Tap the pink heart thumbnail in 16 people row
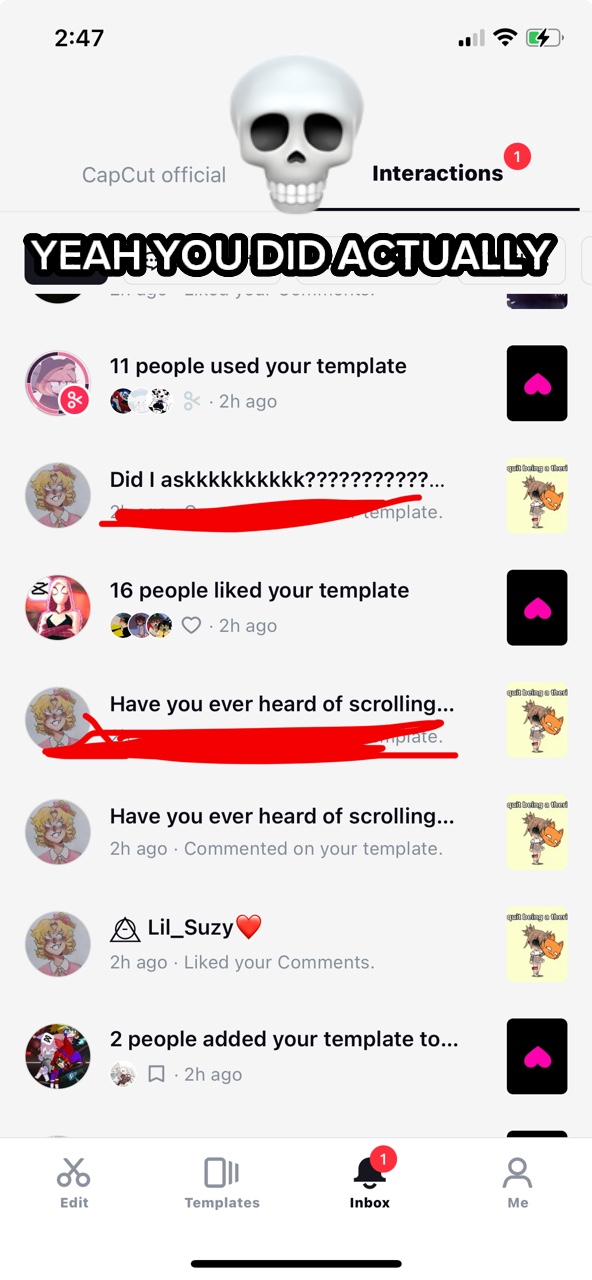Image resolution: width=592 pixels, height=1280 pixels. click(537, 607)
